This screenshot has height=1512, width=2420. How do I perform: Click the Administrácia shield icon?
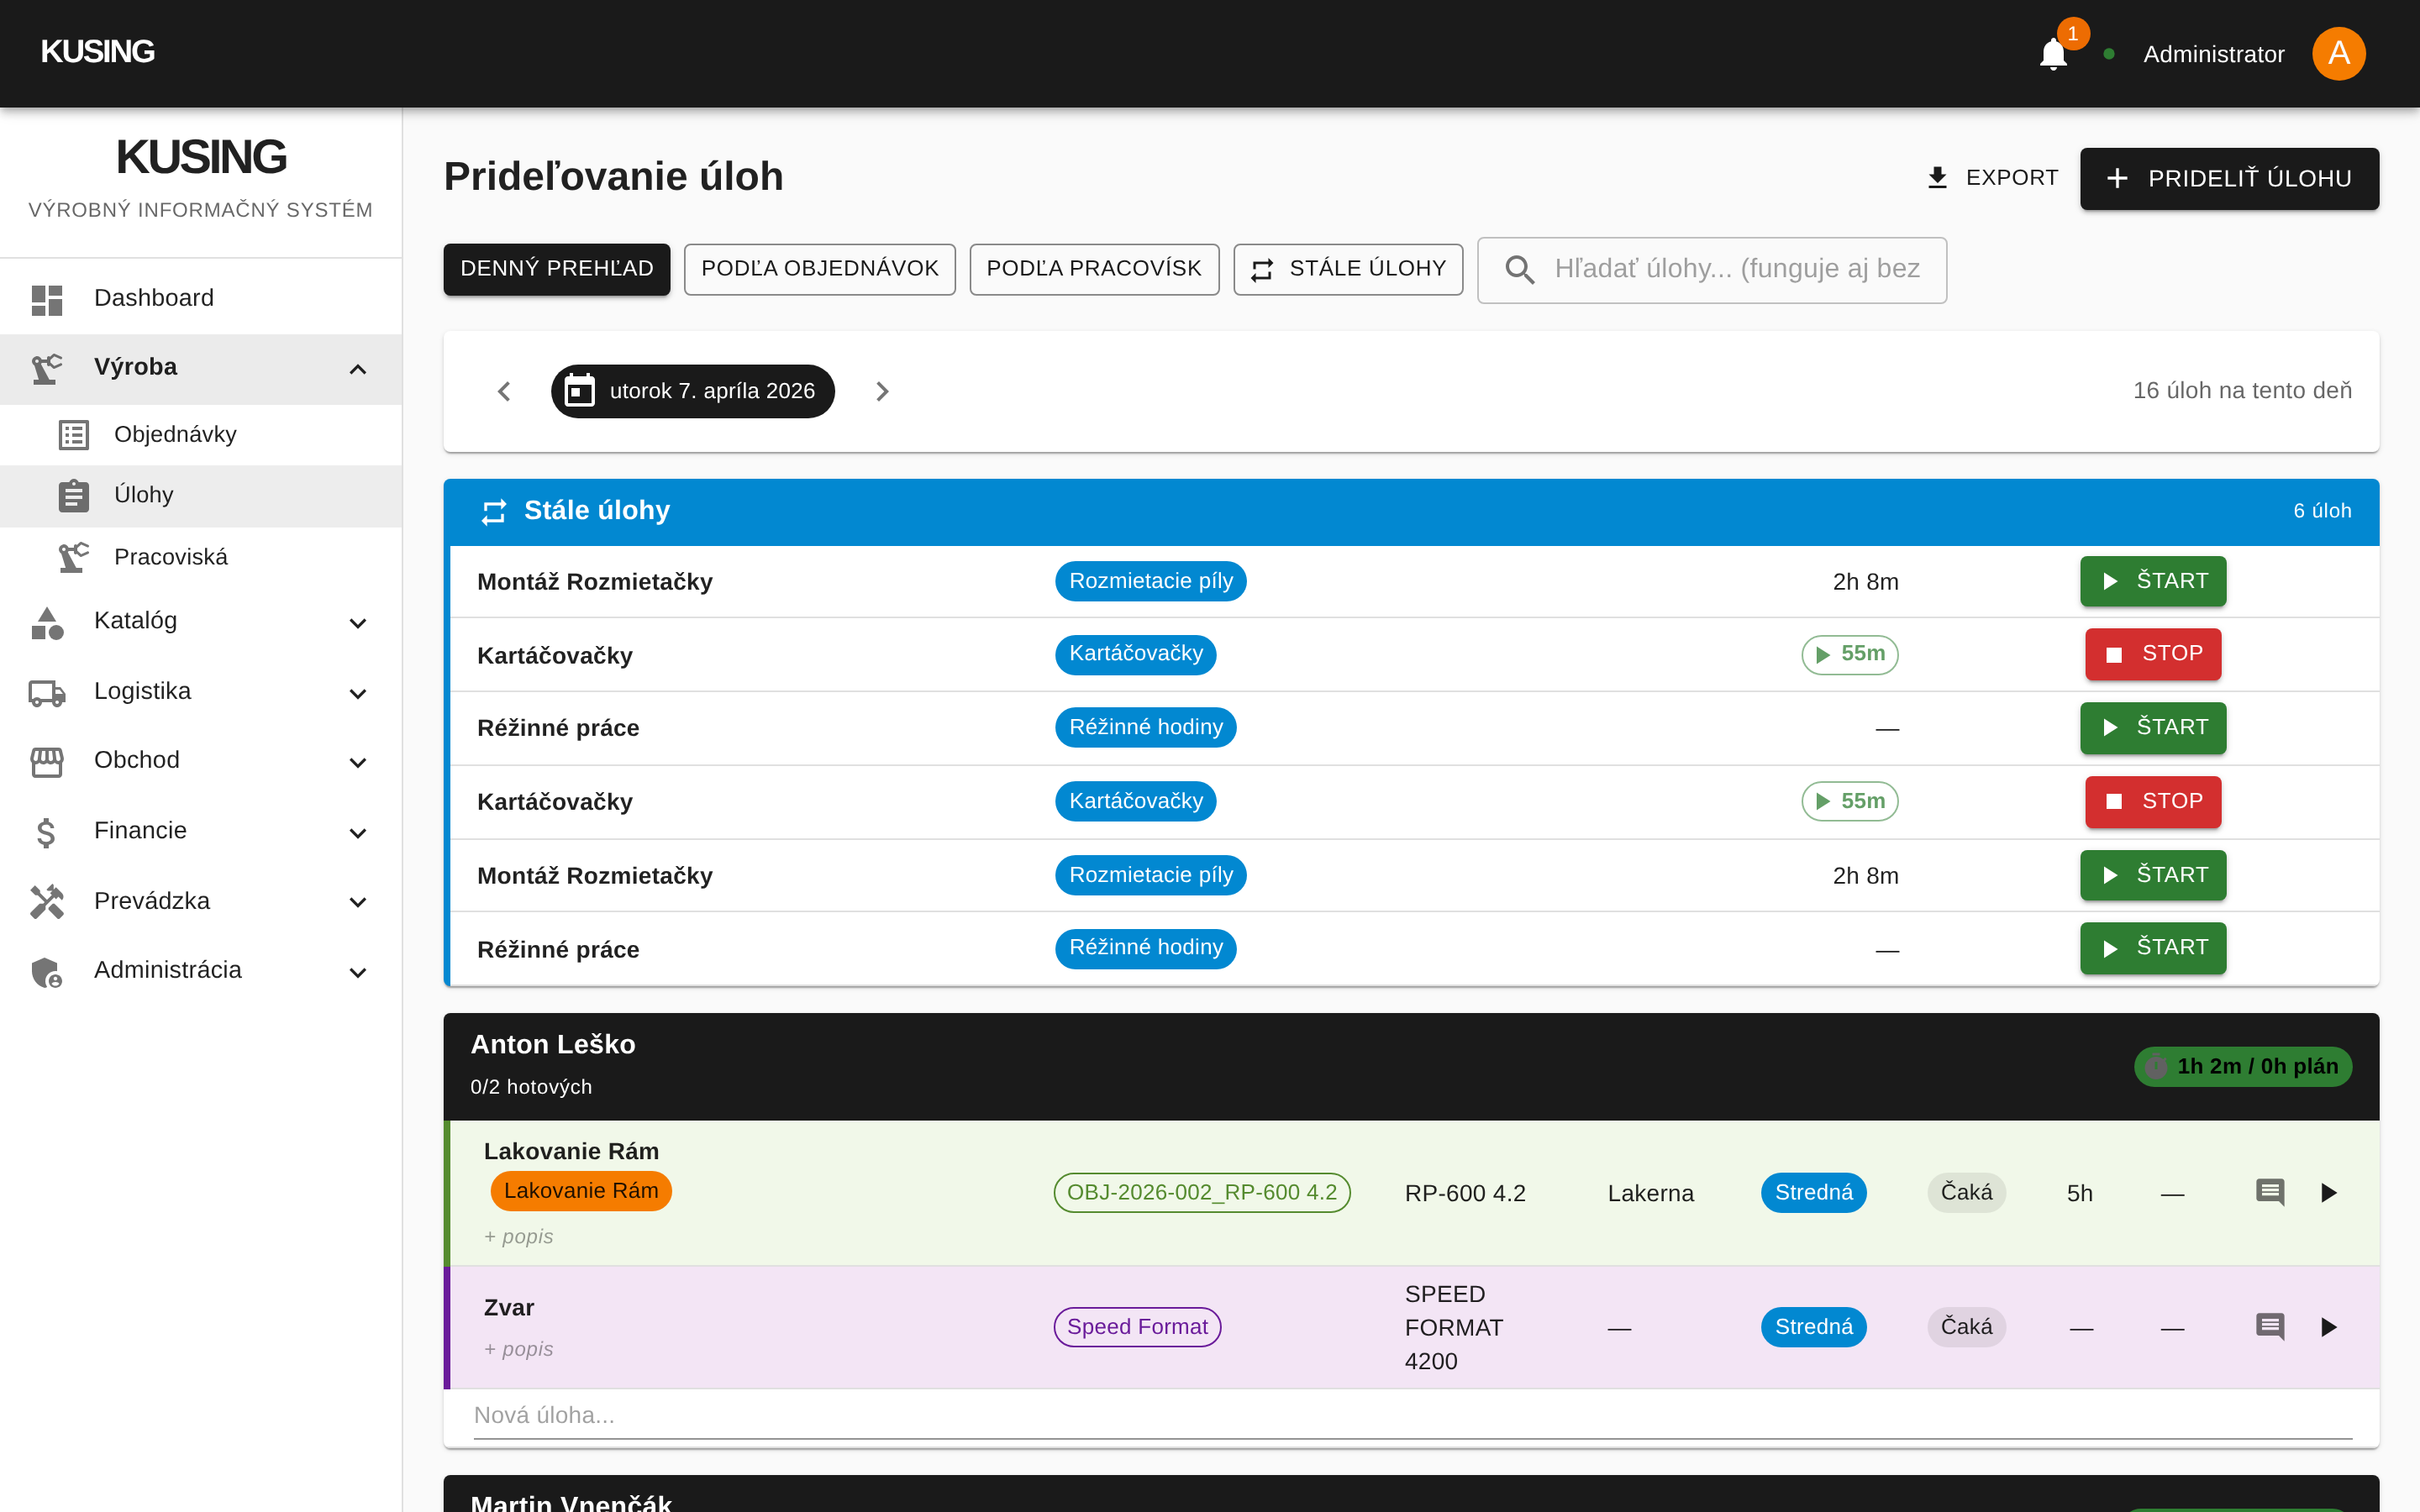(47, 971)
